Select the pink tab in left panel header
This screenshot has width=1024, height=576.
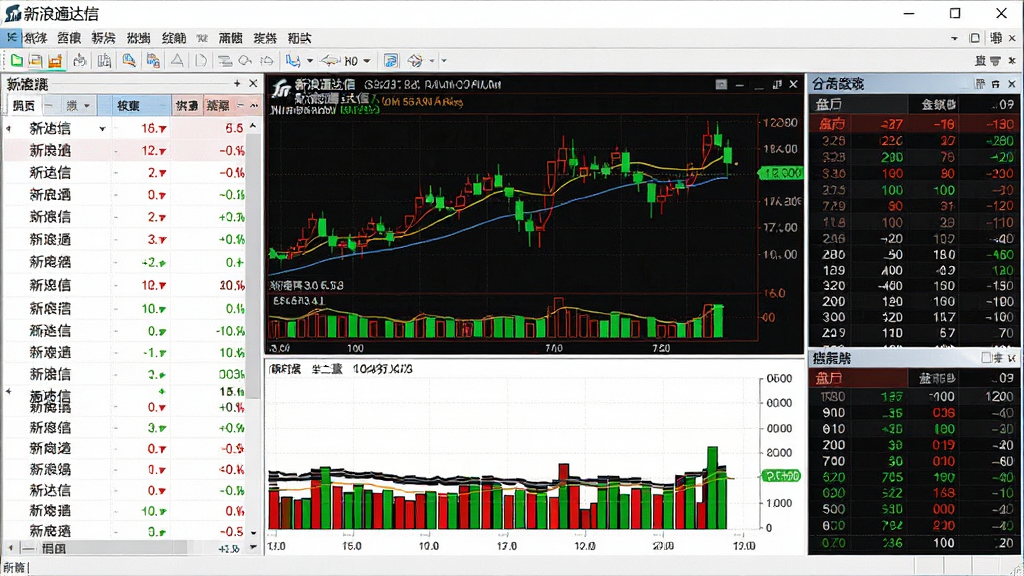point(187,105)
